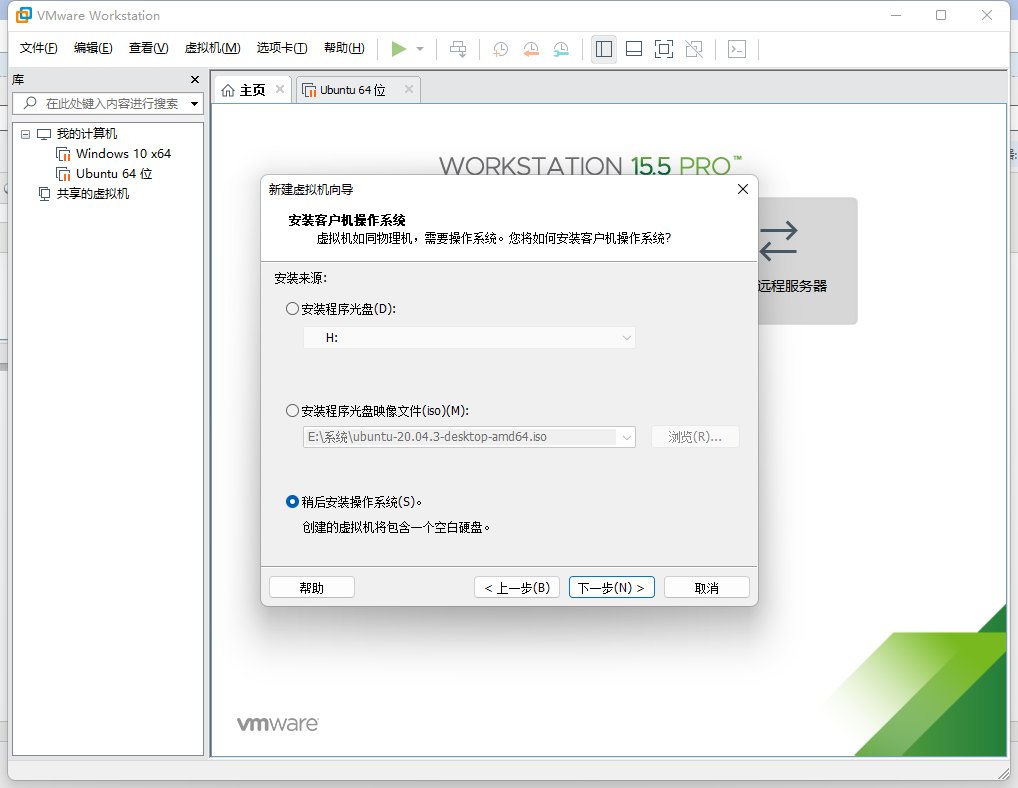The height and width of the screenshot is (788, 1018).
Task: Click the < 上一步(B) button
Action: pyautogui.click(x=517, y=587)
